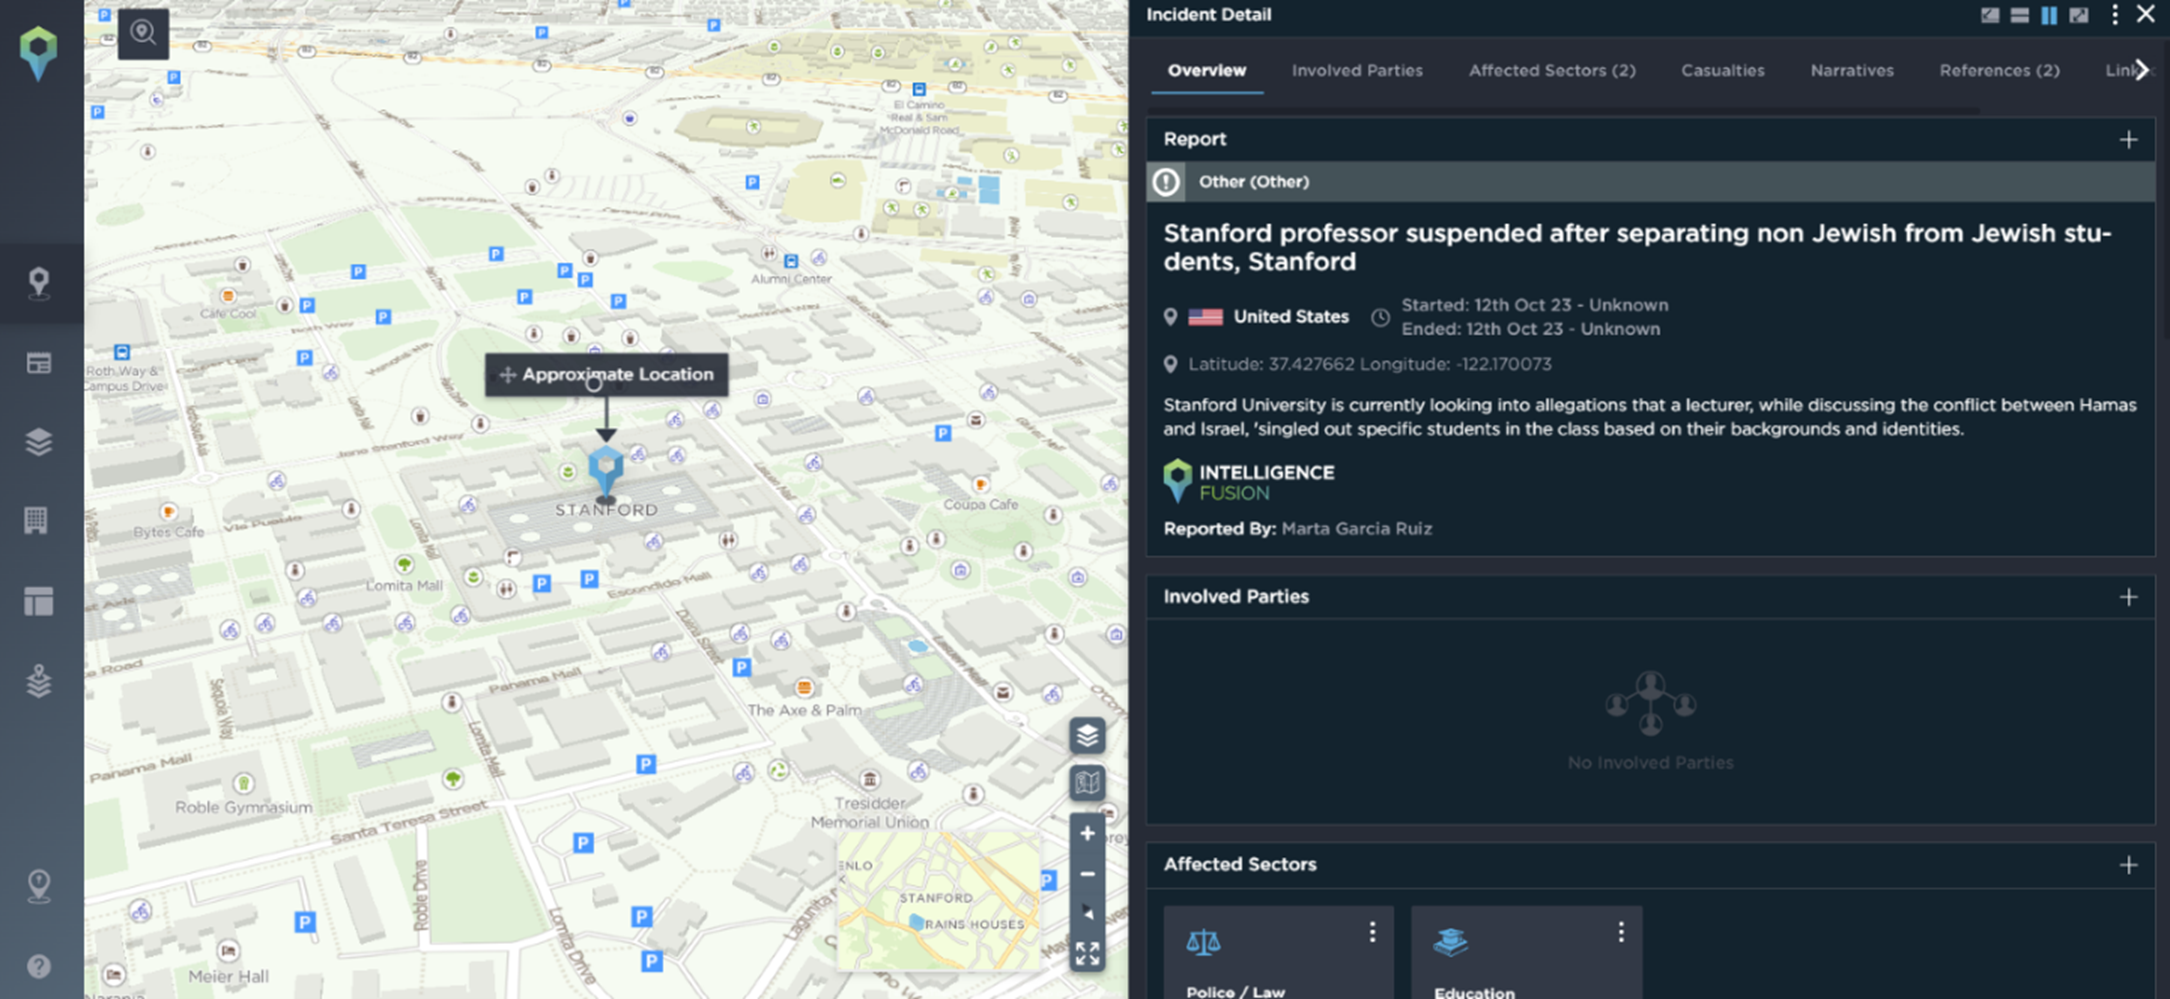Image resolution: width=2170 pixels, height=999 pixels.
Task: Click the Other (Other) category label
Action: coord(1254,182)
